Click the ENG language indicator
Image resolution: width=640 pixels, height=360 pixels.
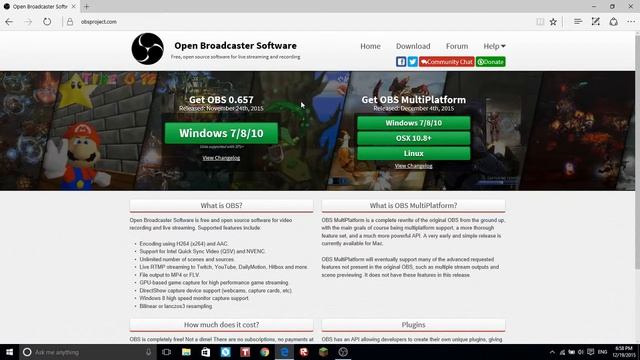point(602,352)
